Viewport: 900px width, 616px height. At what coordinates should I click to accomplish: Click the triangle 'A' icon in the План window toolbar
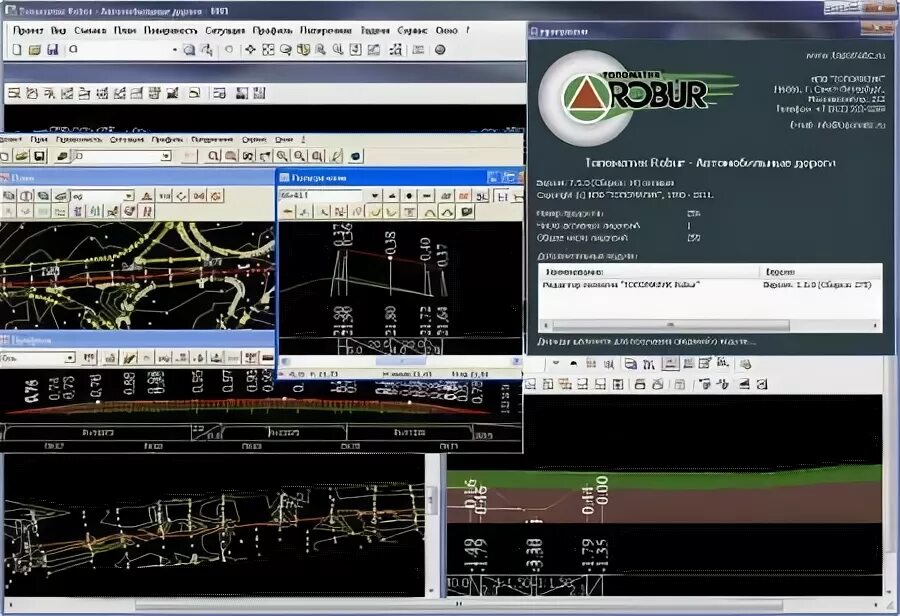pyautogui.click(x=147, y=196)
